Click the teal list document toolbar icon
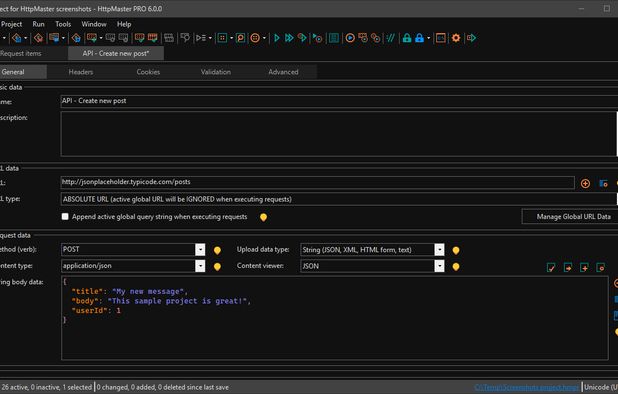 334,38
